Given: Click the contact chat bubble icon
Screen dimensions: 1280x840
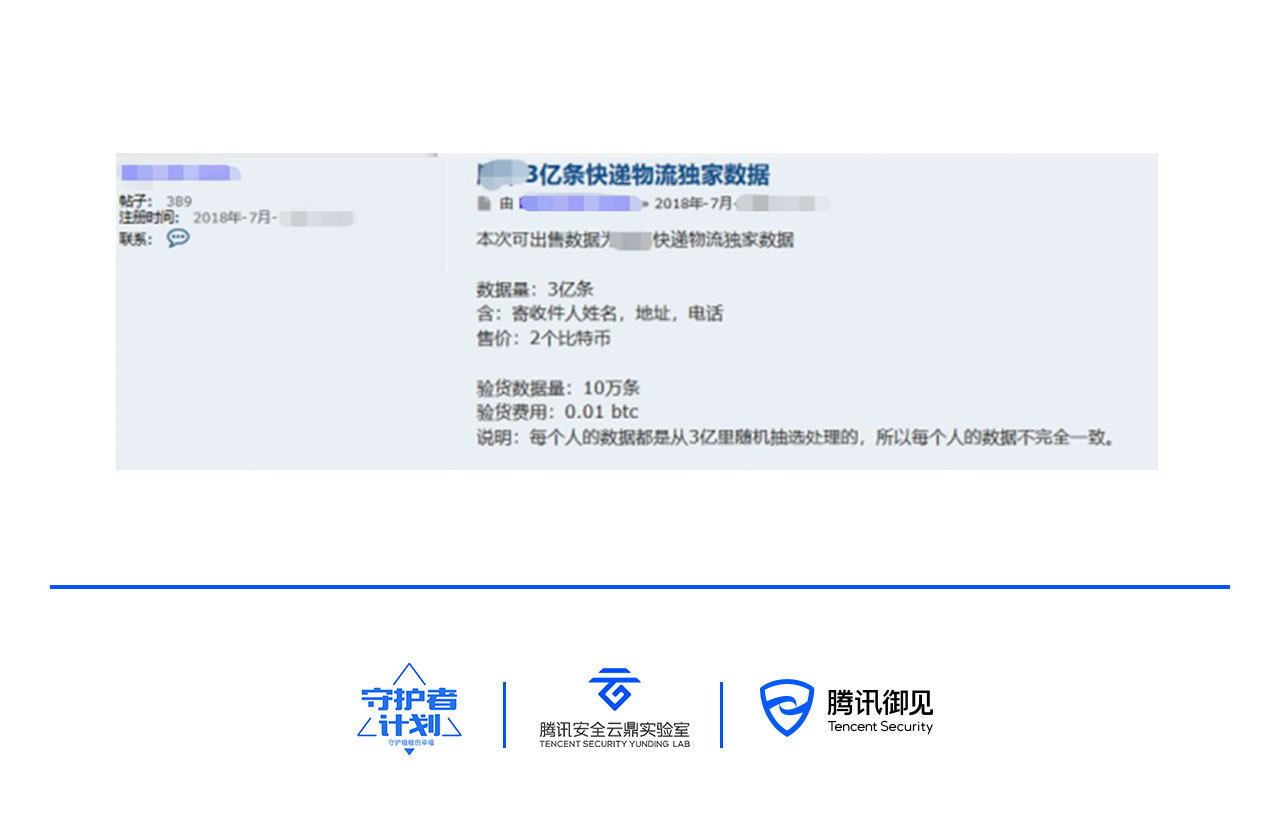Looking at the screenshot, I should tap(178, 238).
